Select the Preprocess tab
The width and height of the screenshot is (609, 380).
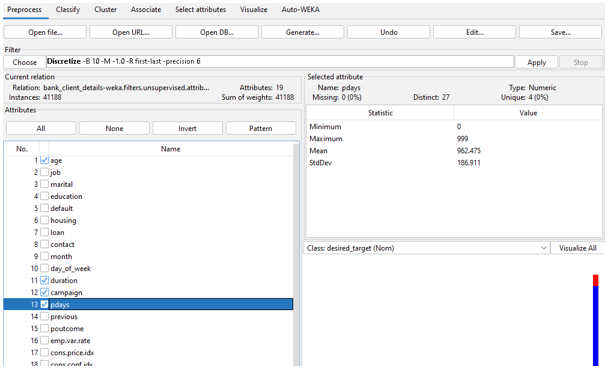[24, 10]
